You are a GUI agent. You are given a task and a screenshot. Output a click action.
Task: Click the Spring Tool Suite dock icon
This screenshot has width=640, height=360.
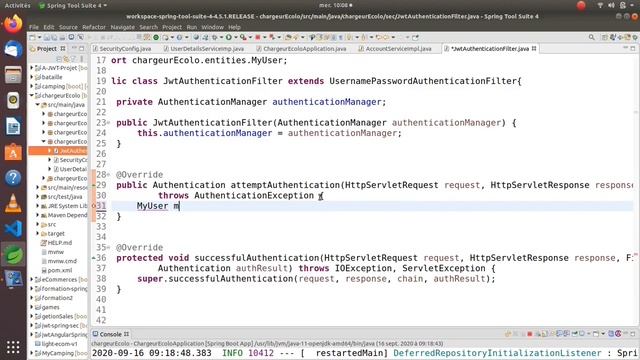[x=13, y=255]
